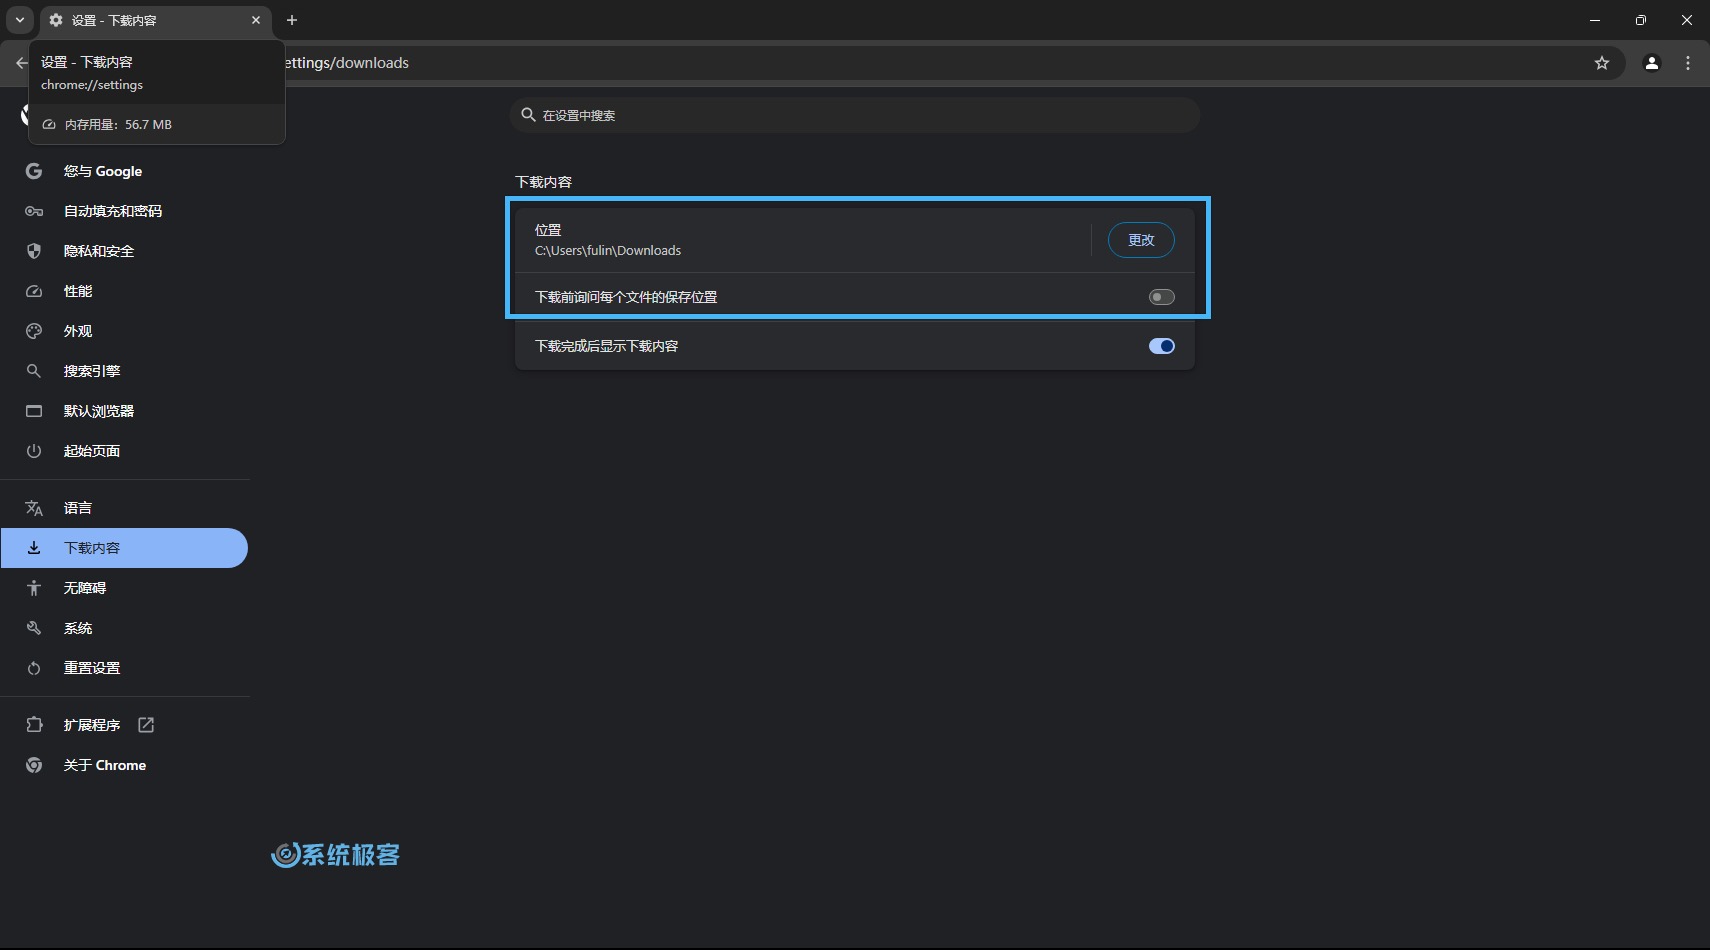Image resolution: width=1710 pixels, height=950 pixels.
Task: Open the tab search dropdown arrow
Action: point(20,20)
